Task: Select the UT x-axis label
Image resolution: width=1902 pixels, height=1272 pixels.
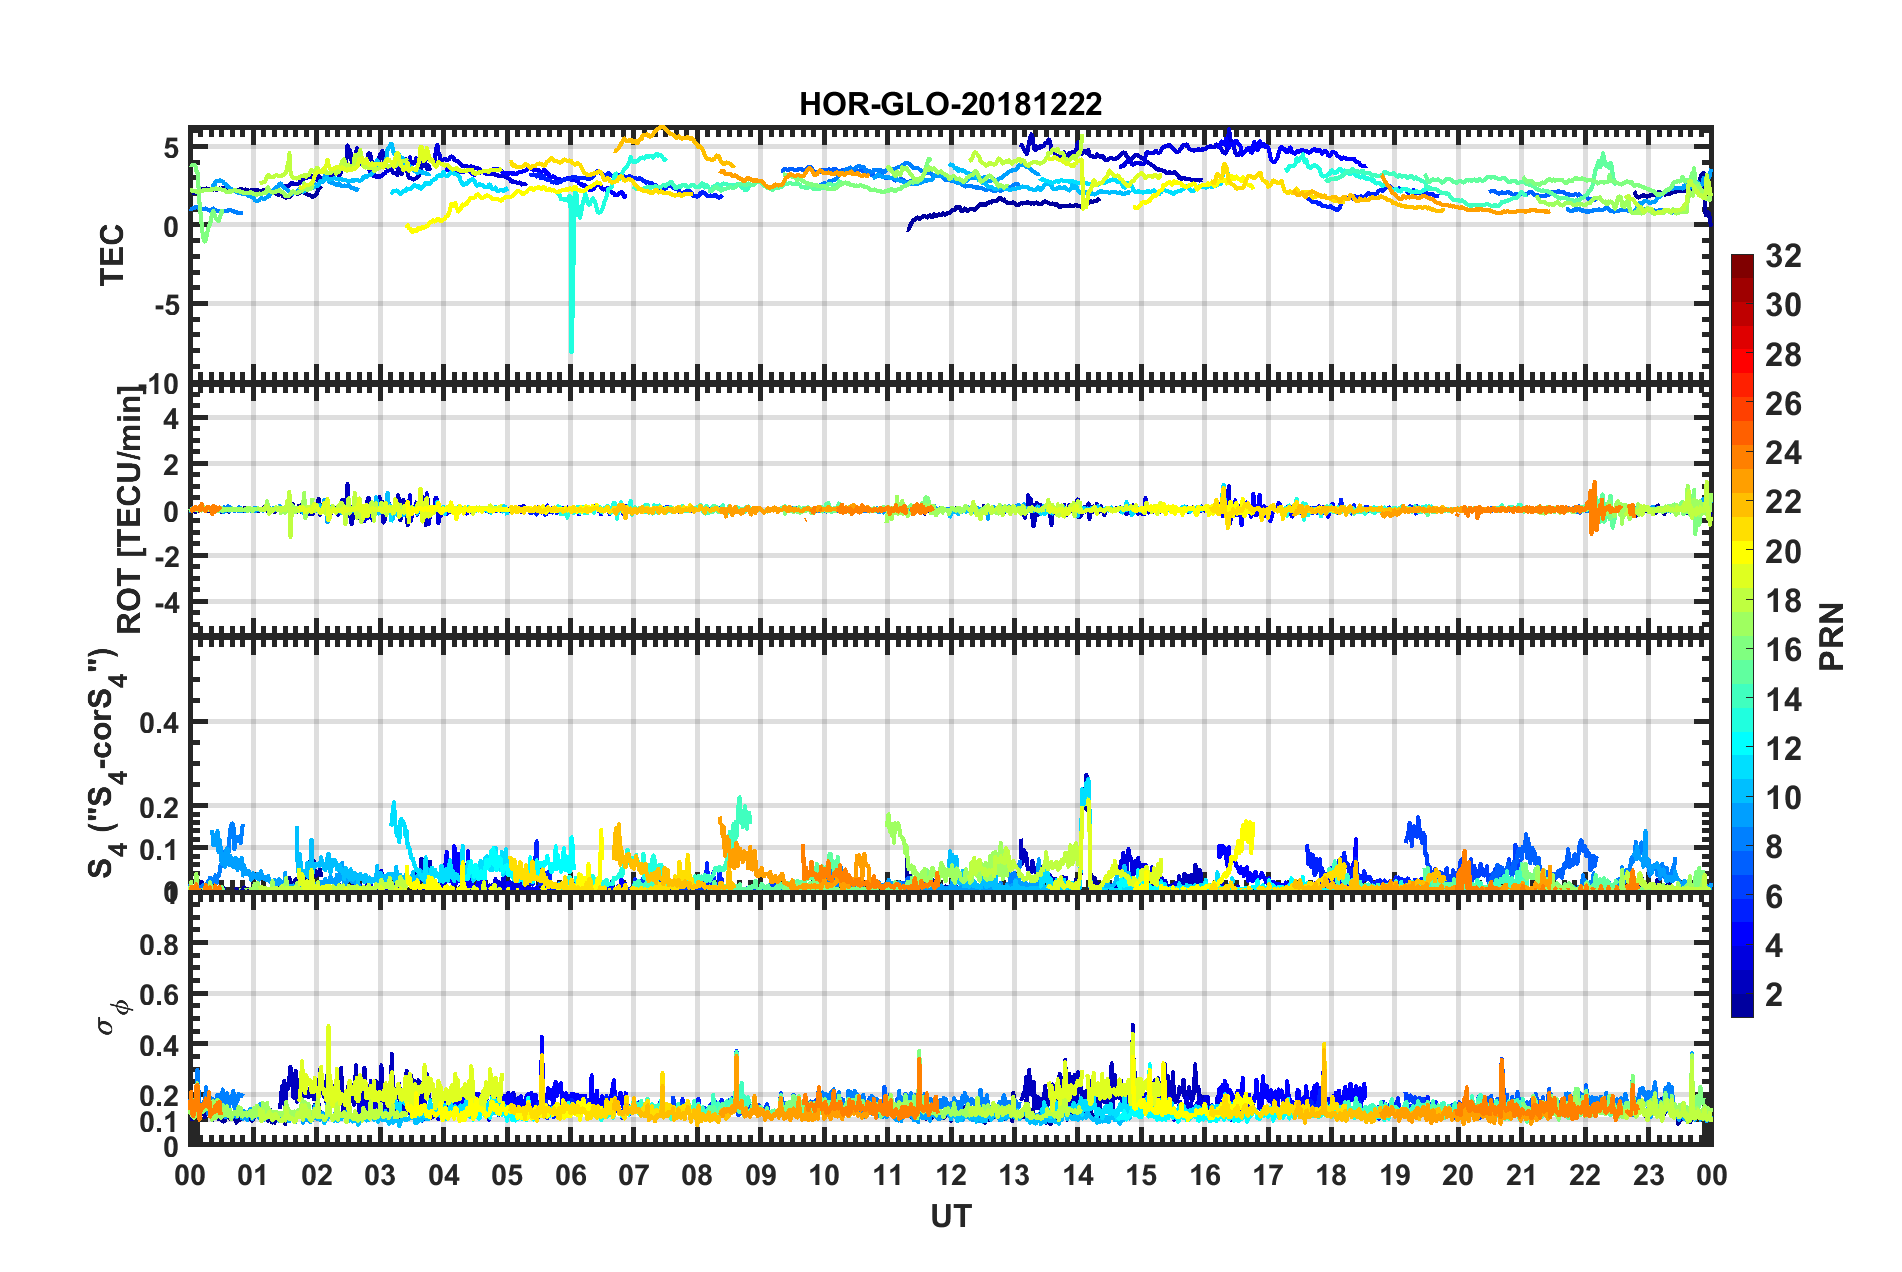Action: coord(950,1216)
